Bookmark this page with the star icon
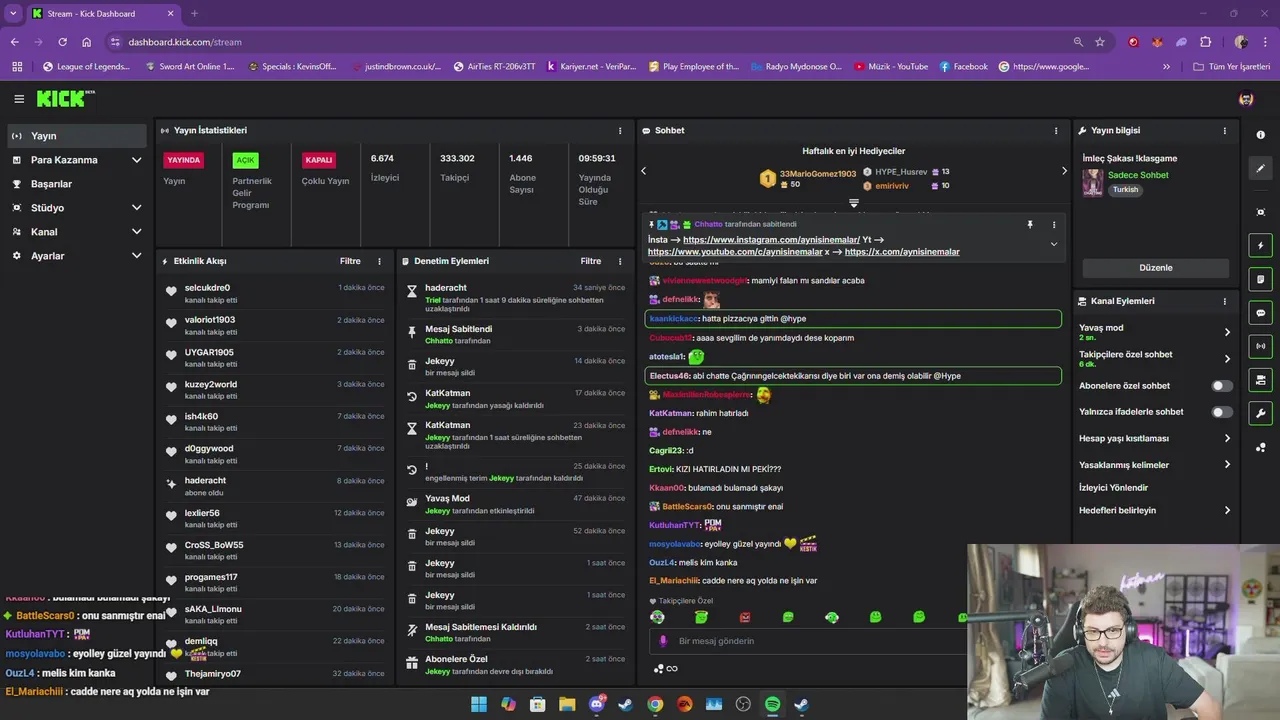 pyautogui.click(x=1100, y=42)
